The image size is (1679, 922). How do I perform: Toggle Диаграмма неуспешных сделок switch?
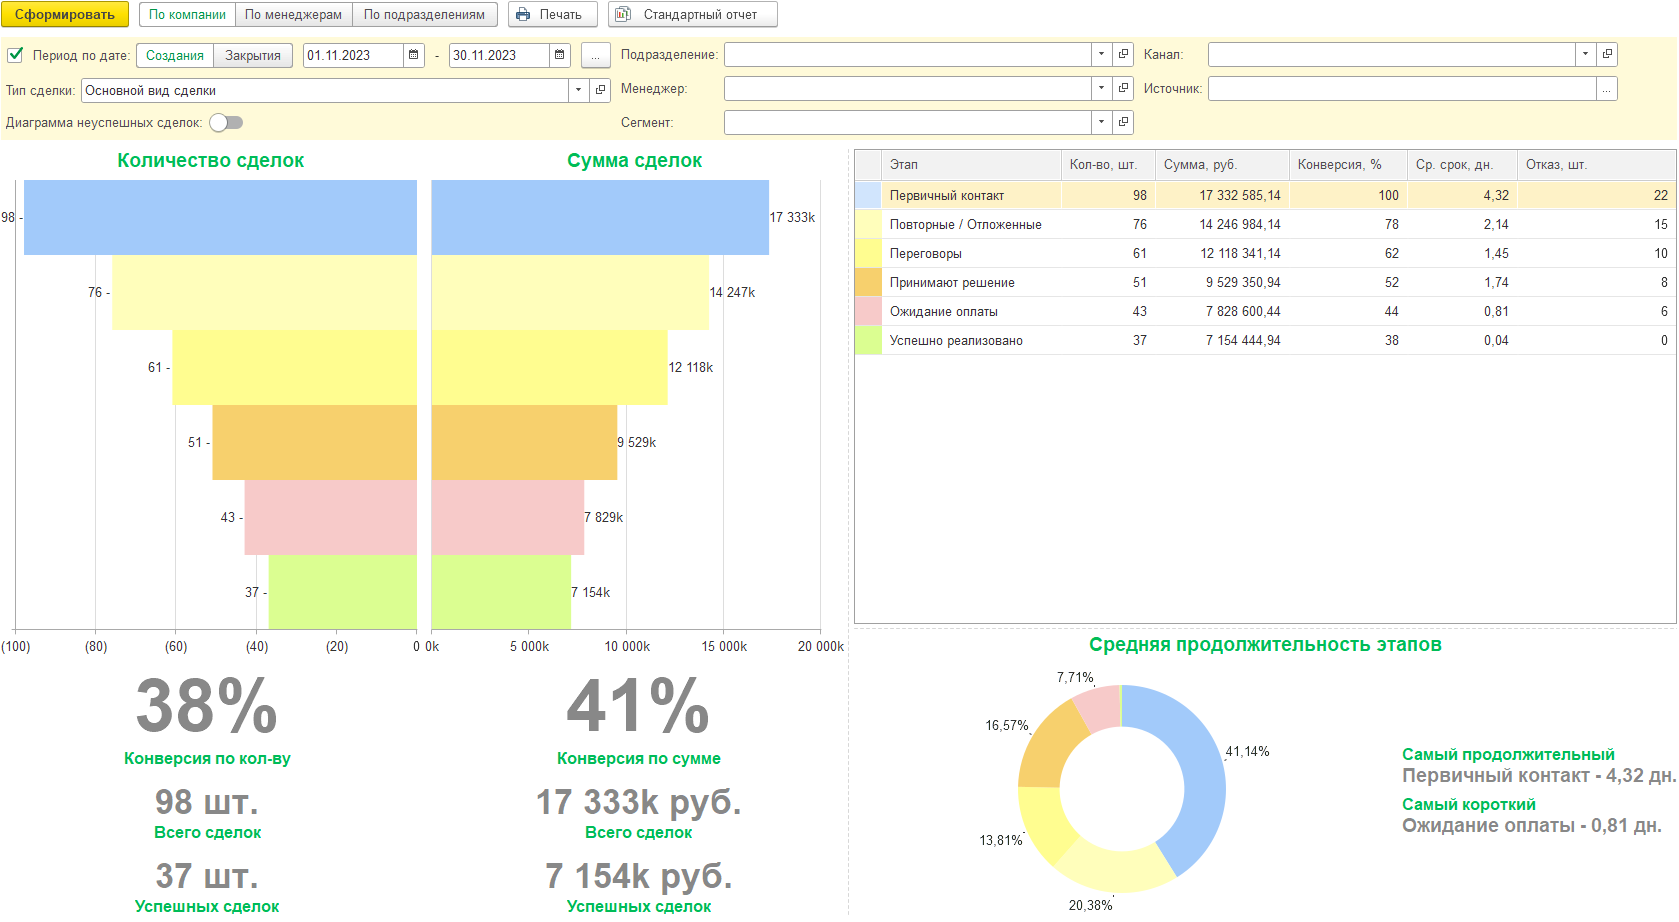tap(226, 123)
